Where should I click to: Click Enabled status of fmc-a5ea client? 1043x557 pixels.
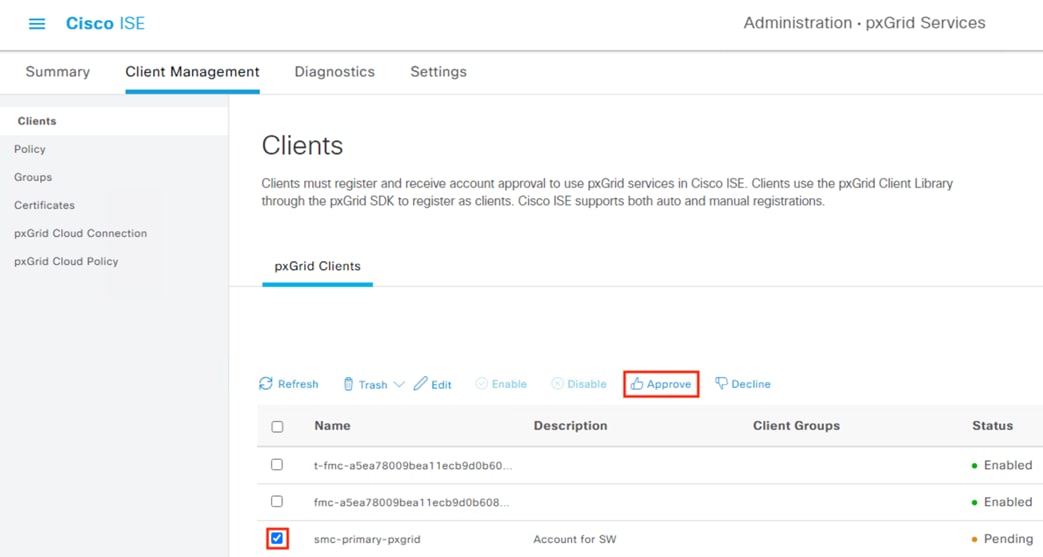[1002, 502]
